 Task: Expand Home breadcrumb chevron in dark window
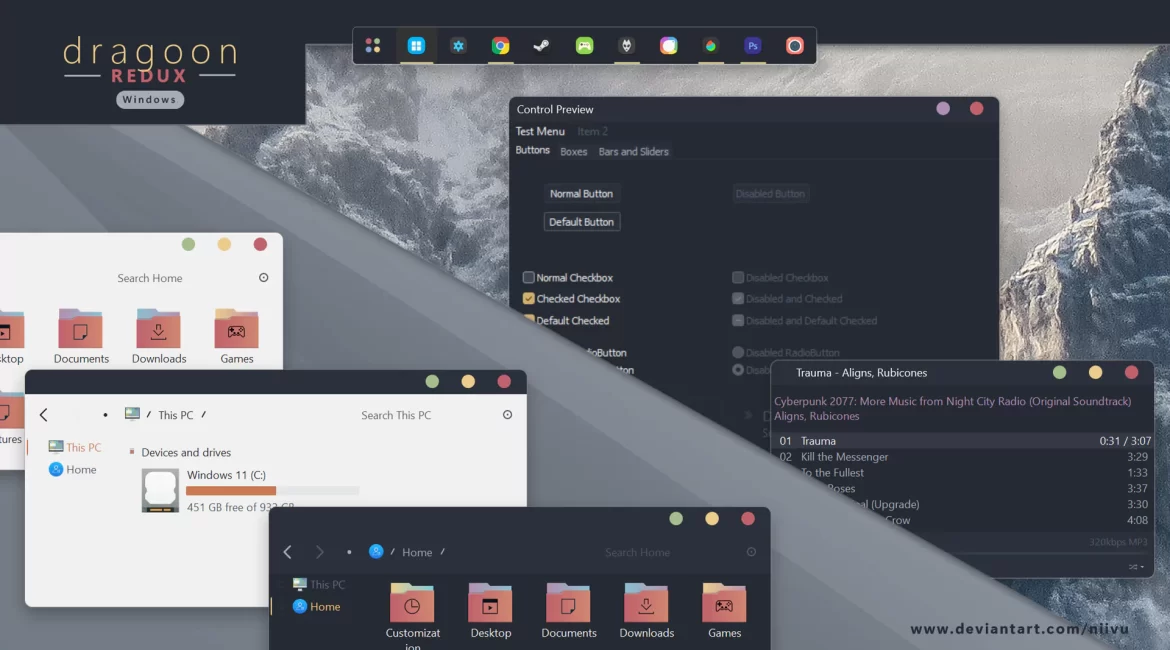[x=443, y=552]
